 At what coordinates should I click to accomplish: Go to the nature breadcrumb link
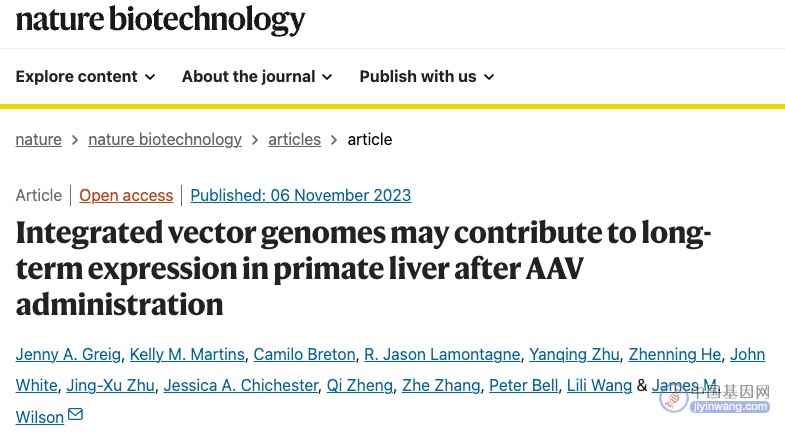tap(39, 139)
